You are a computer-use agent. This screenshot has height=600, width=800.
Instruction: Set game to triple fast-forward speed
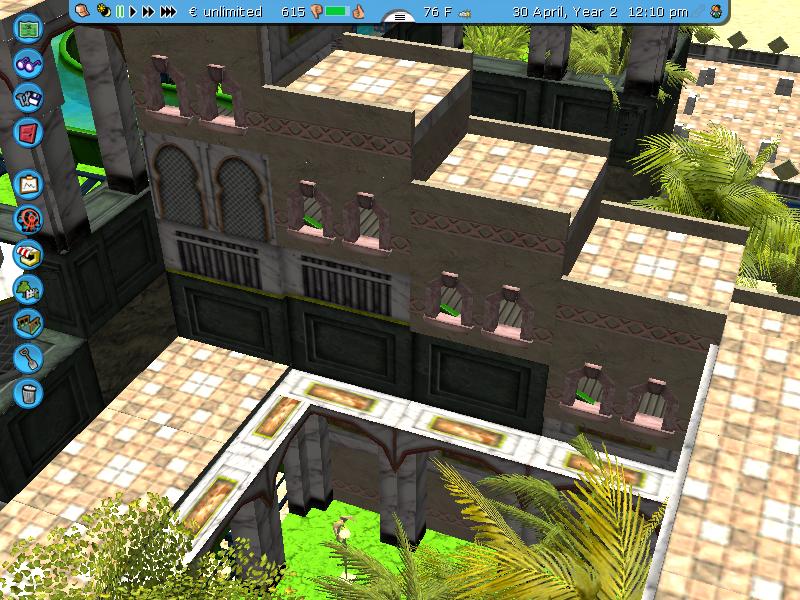point(168,11)
